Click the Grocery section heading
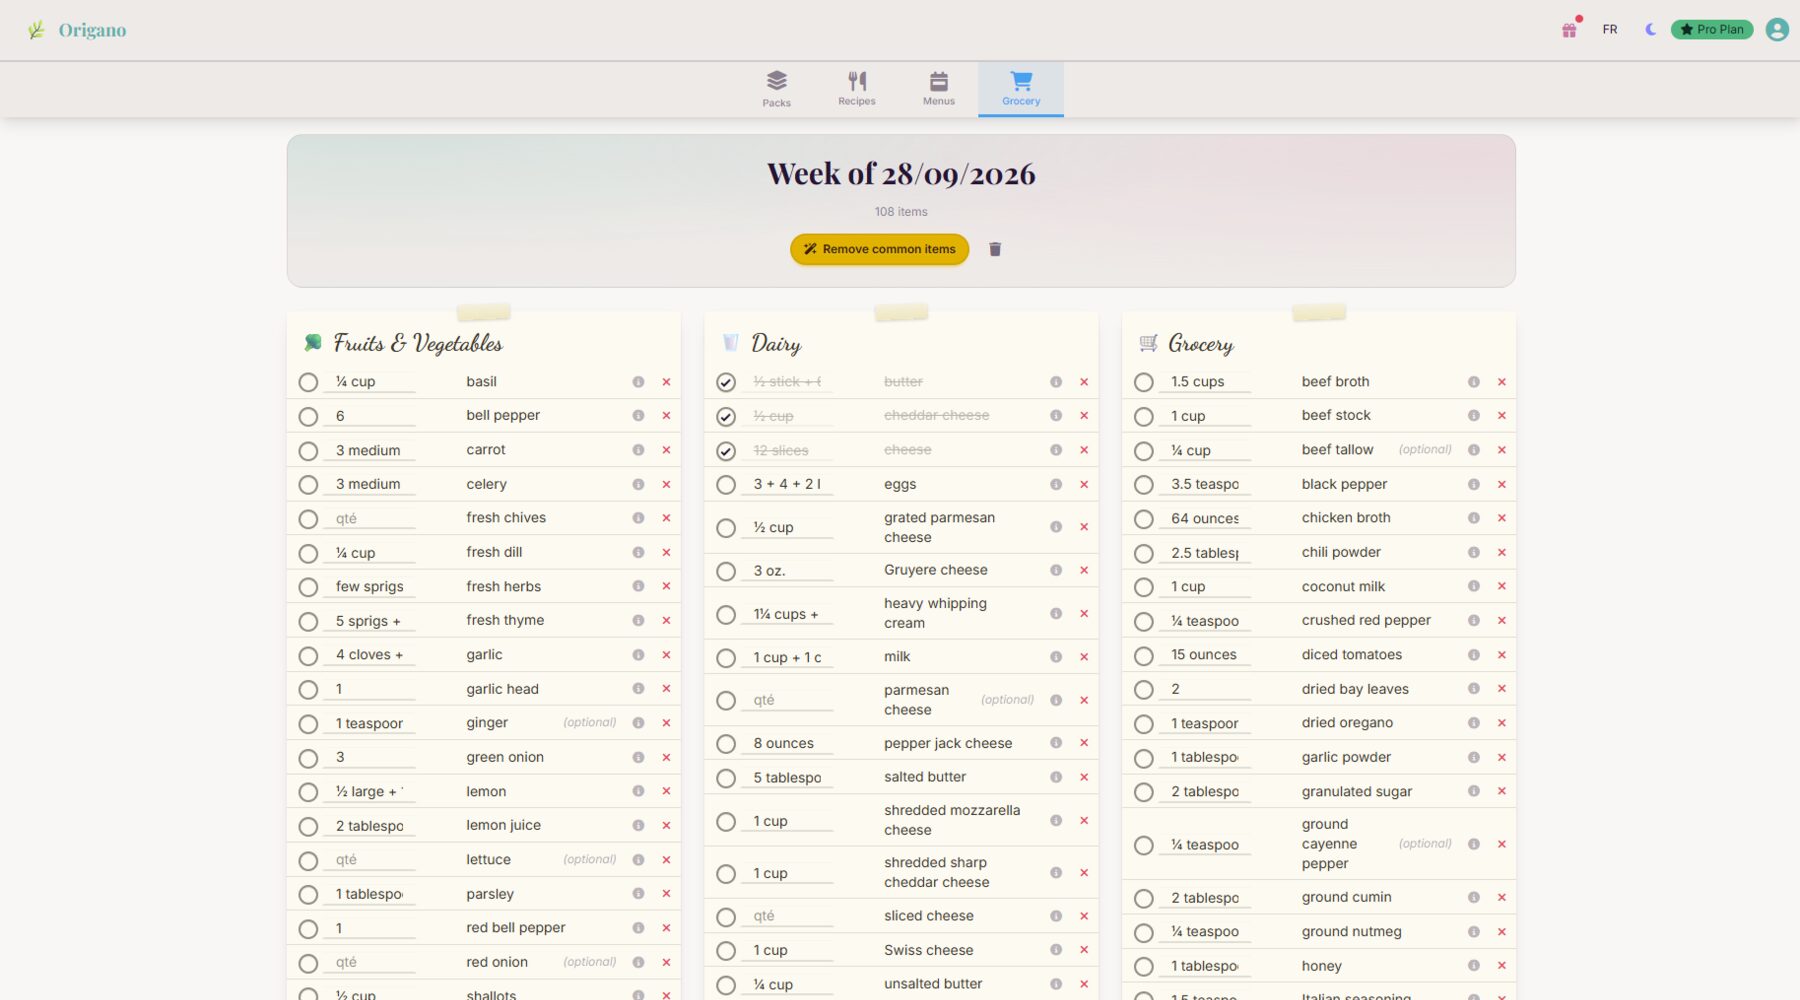 [1200, 343]
